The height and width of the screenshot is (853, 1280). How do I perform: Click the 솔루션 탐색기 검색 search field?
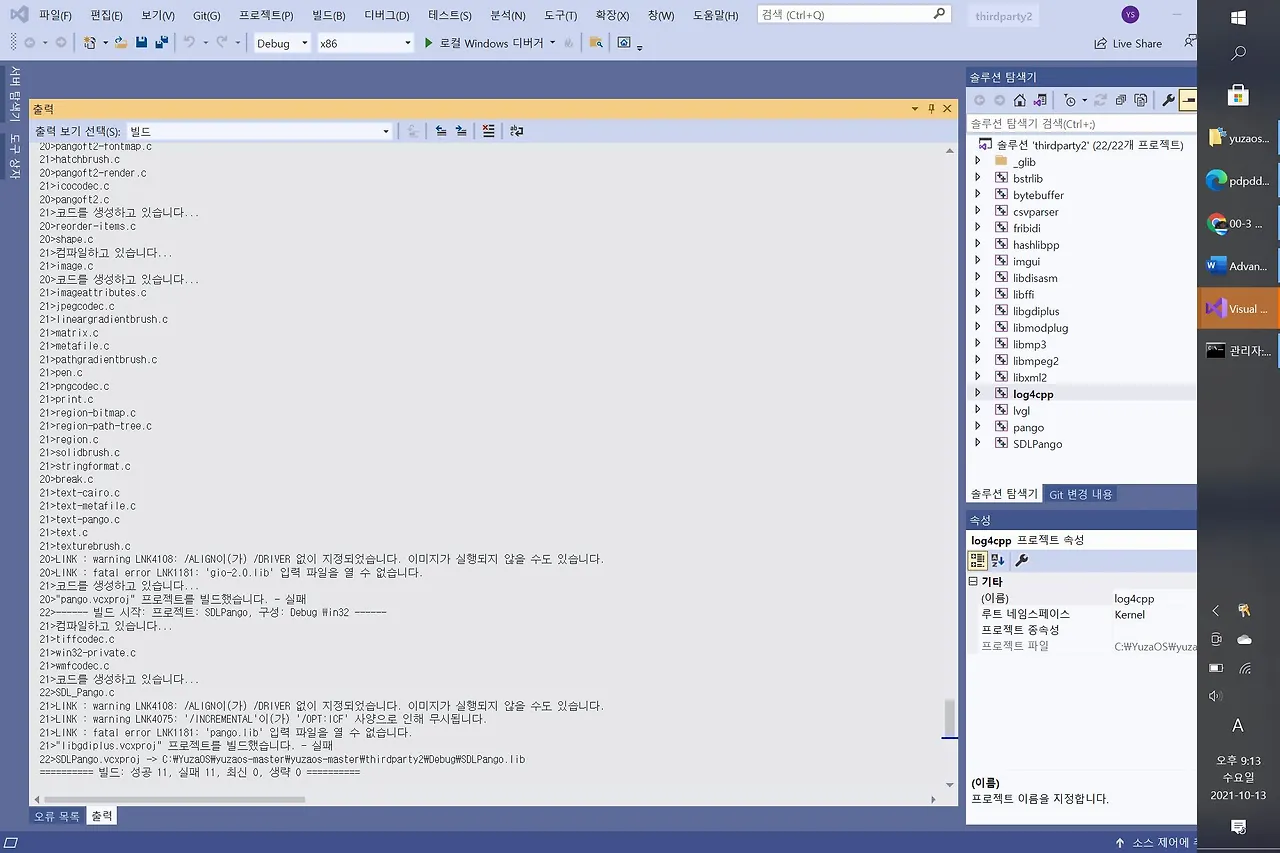coord(1081,124)
